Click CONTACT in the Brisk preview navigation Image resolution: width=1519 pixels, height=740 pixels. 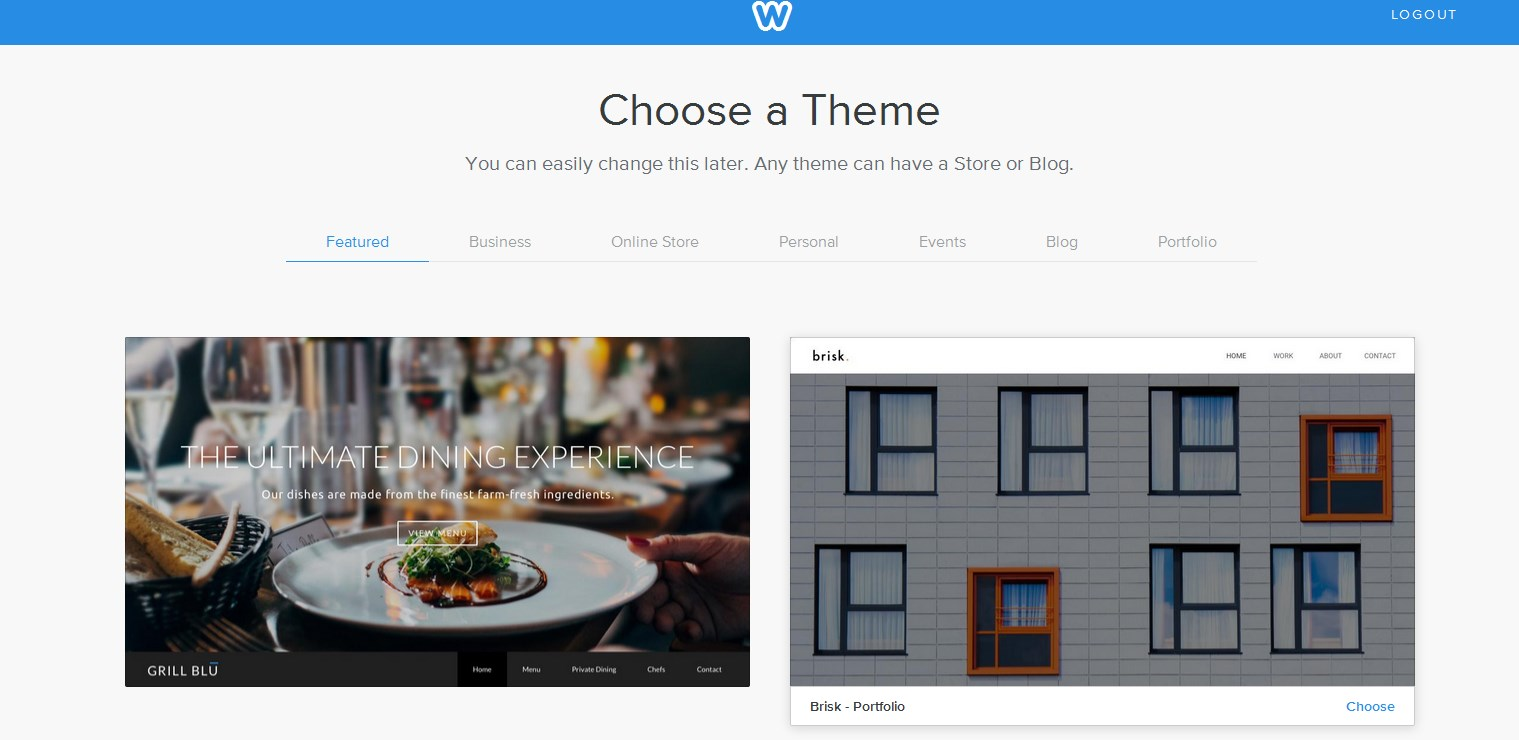click(x=1380, y=356)
